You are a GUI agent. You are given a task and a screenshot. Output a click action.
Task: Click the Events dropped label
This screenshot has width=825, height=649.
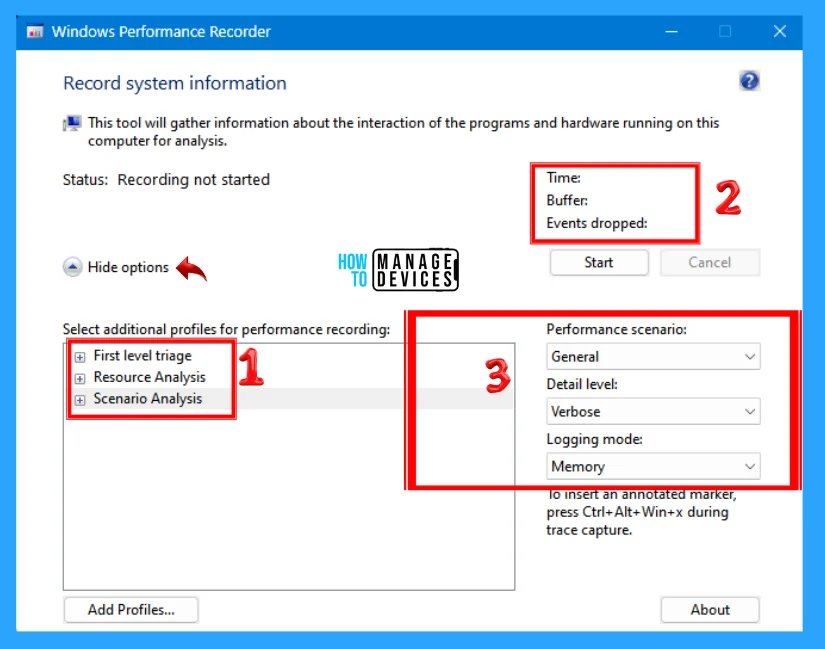(x=597, y=223)
